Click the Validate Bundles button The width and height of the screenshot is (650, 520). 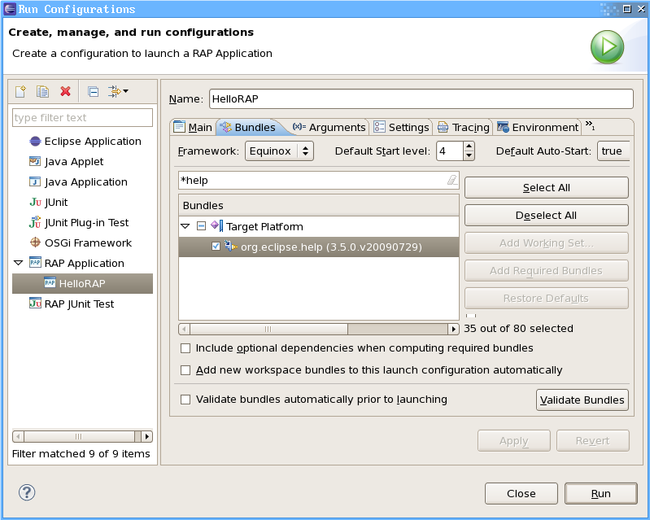(582, 400)
